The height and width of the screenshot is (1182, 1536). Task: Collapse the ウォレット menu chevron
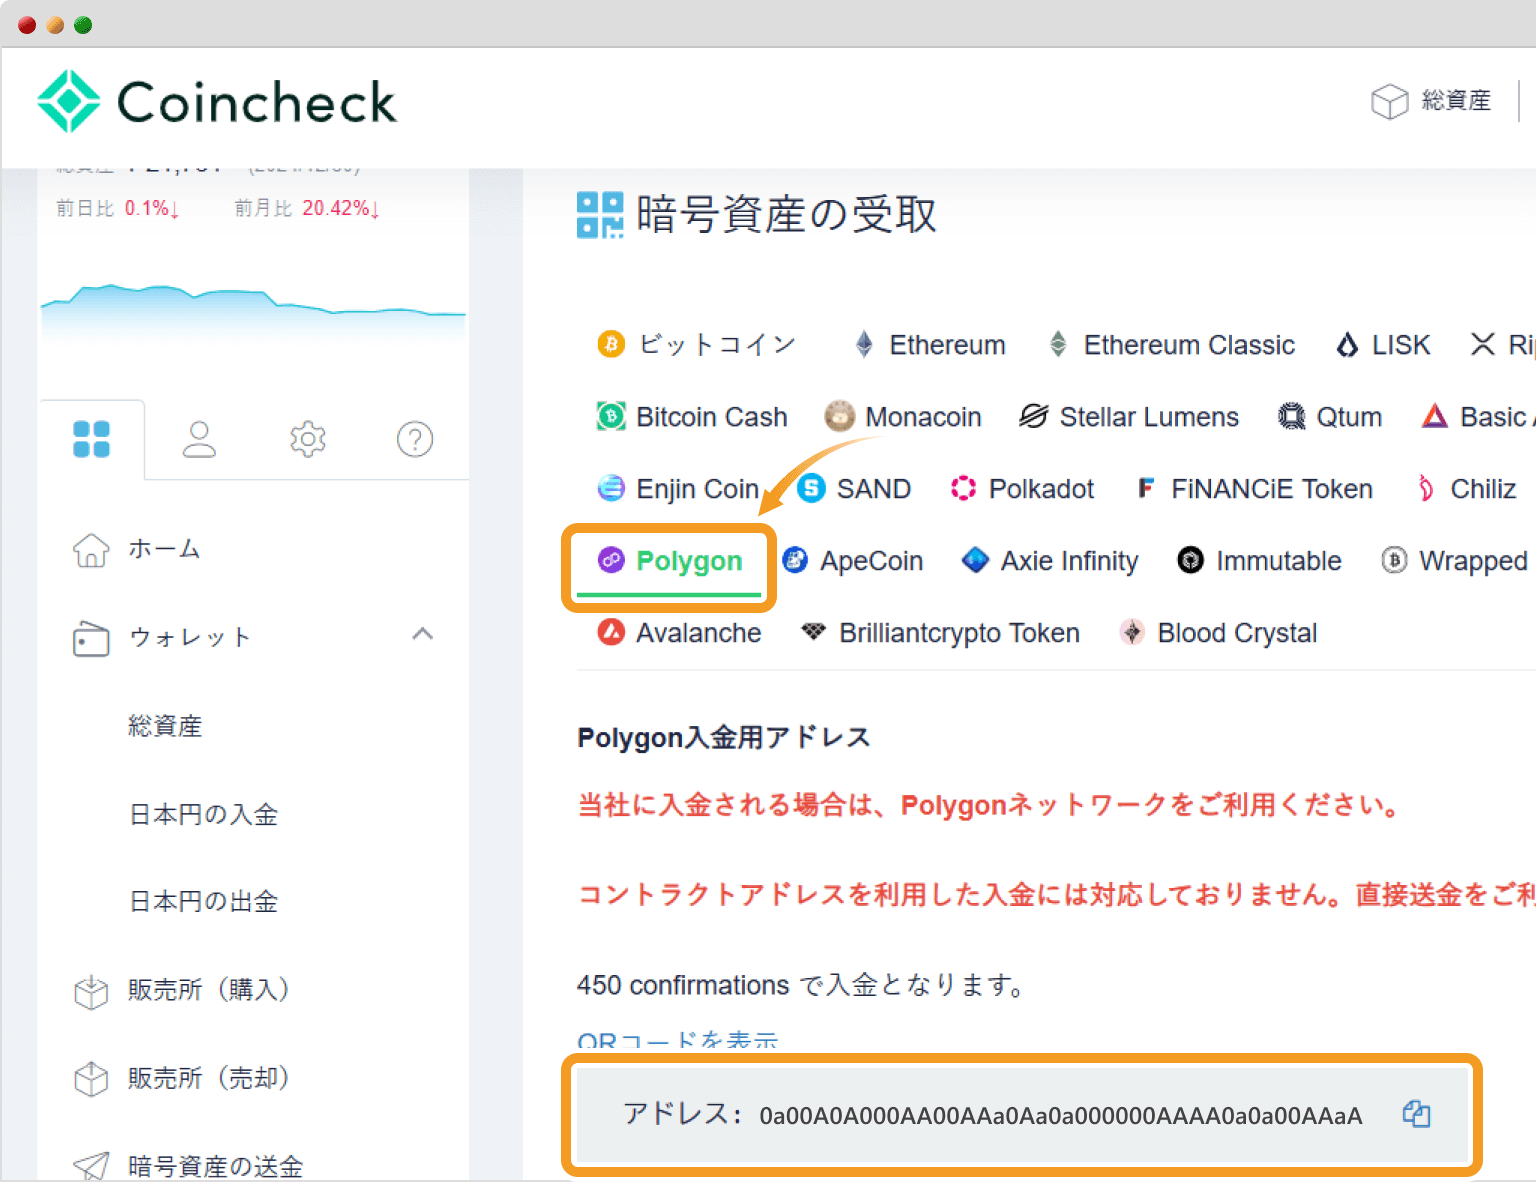coord(423,634)
